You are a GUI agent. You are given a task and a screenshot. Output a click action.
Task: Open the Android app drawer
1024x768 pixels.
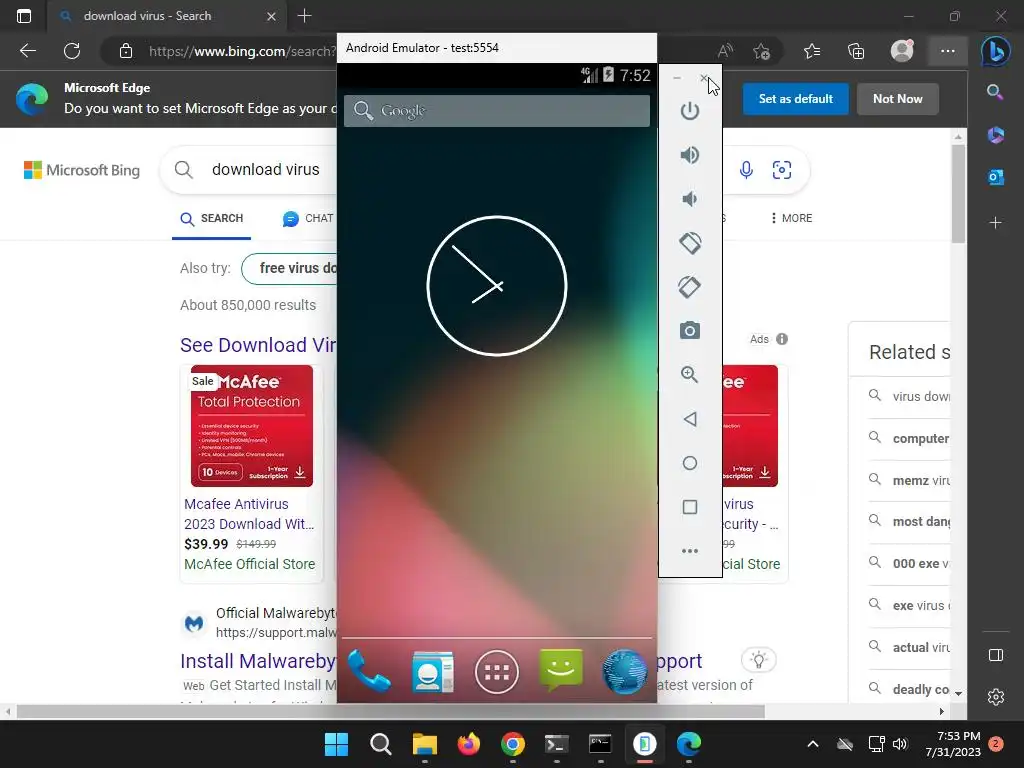497,672
